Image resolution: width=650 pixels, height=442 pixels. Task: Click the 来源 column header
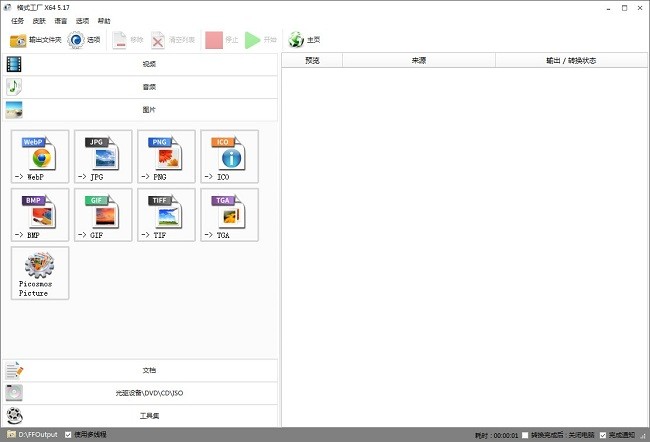tap(418, 60)
